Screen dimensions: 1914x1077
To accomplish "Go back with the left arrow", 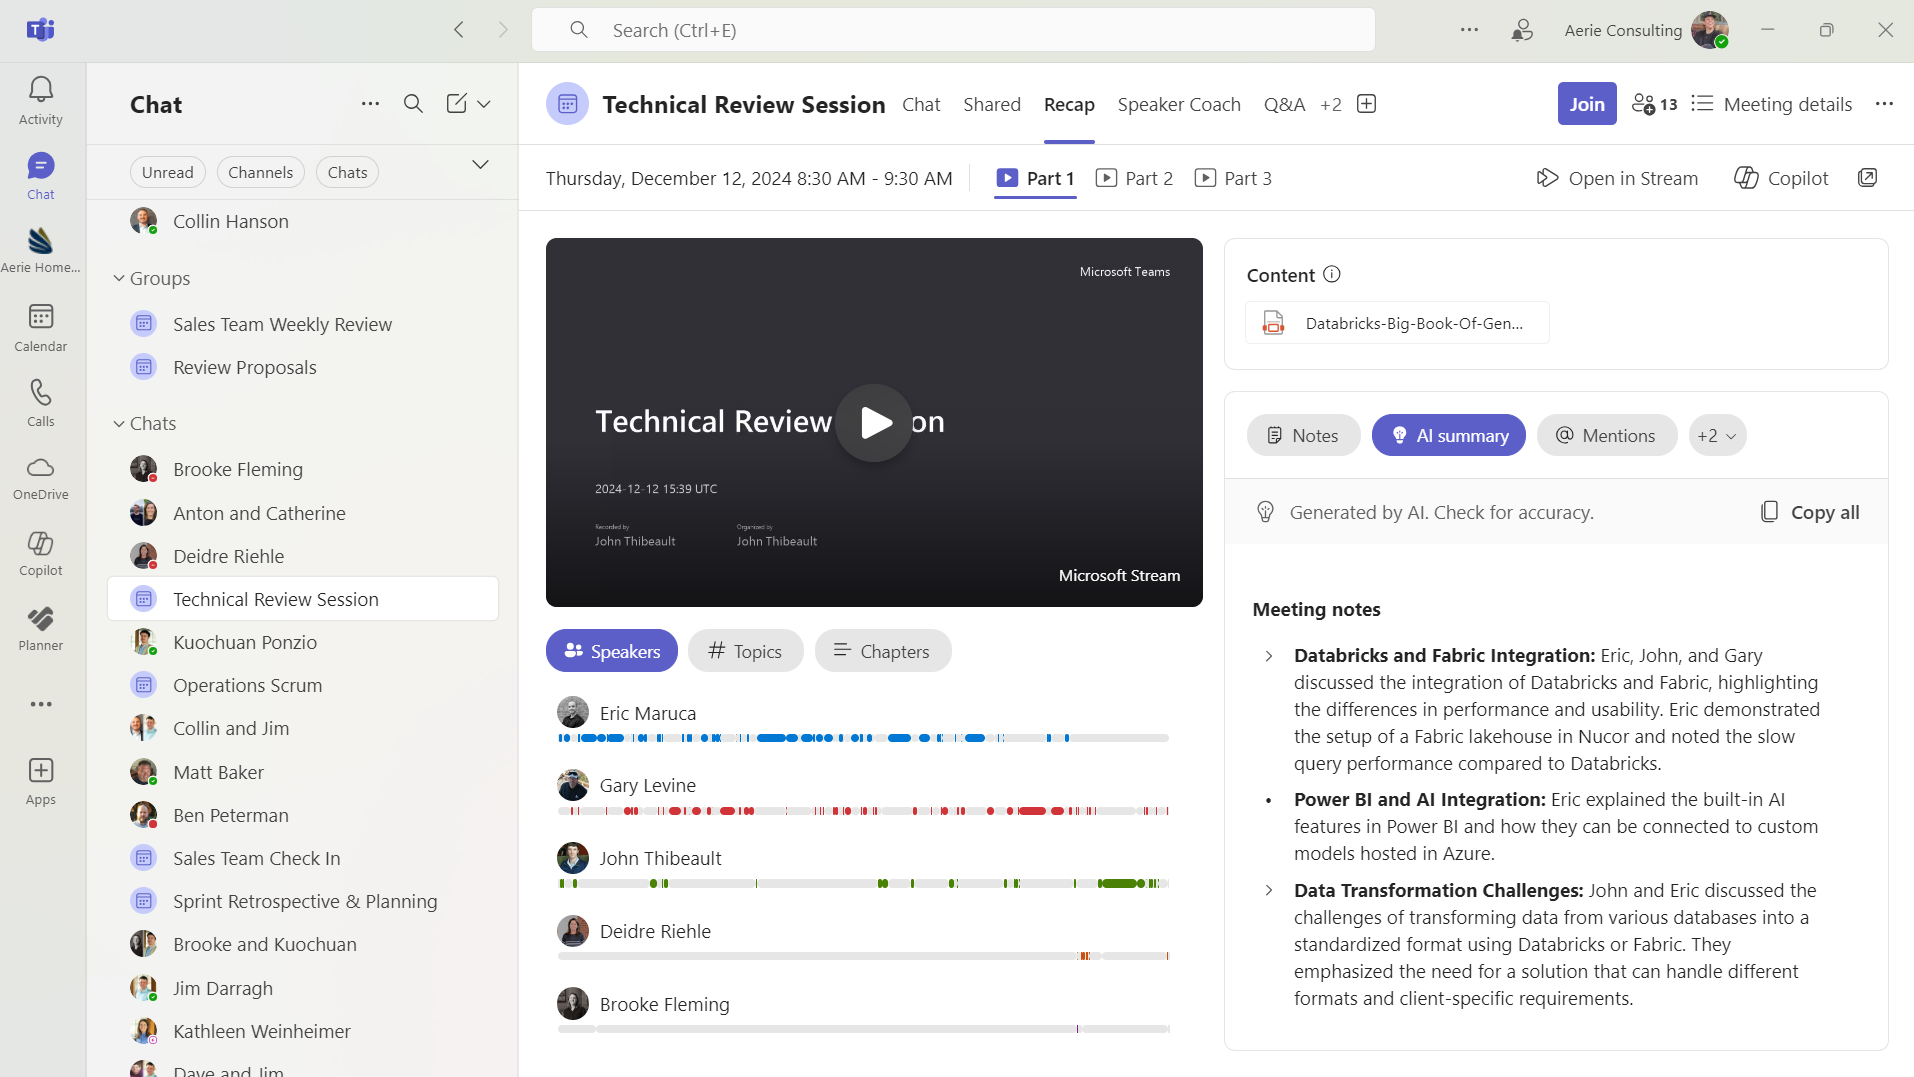I will click(459, 30).
